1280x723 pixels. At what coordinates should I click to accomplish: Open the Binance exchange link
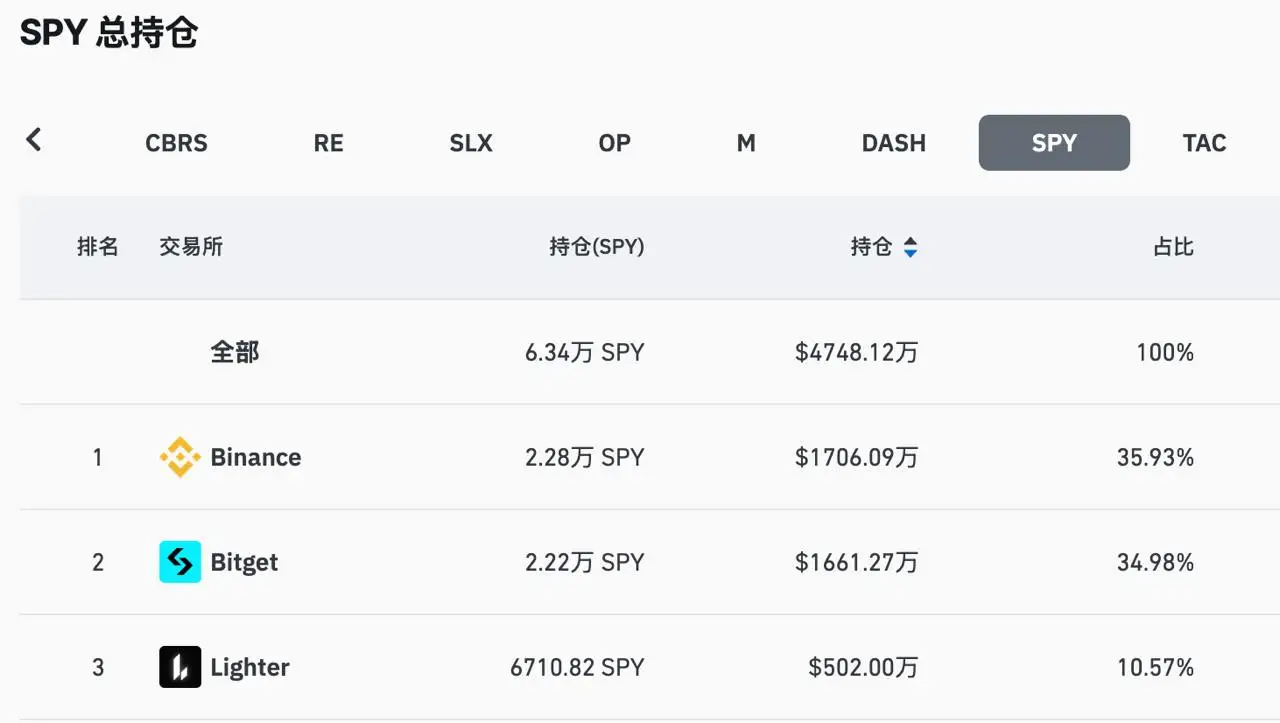click(x=256, y=457)
